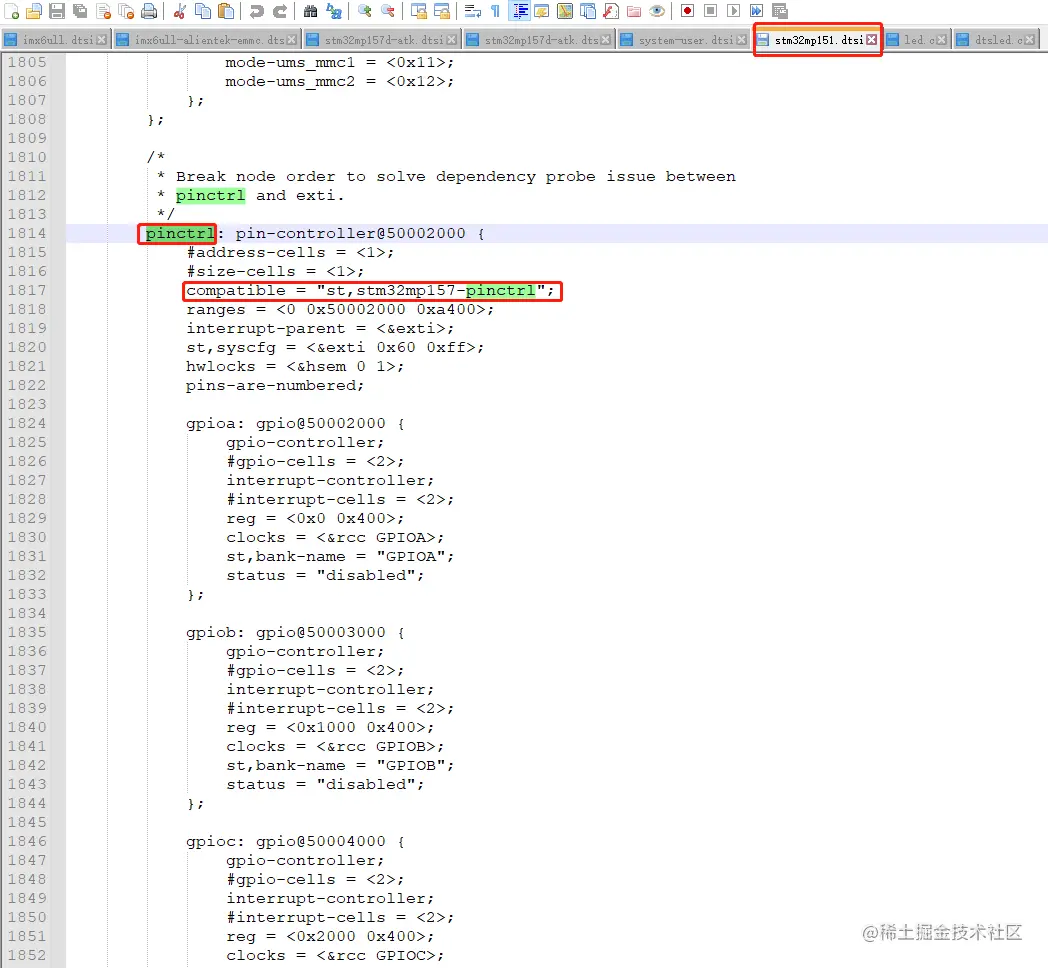Click st,bank-name = "GPIOB" line
The height and width of the screenshot is (968, 1048).
tap(340, 765)
